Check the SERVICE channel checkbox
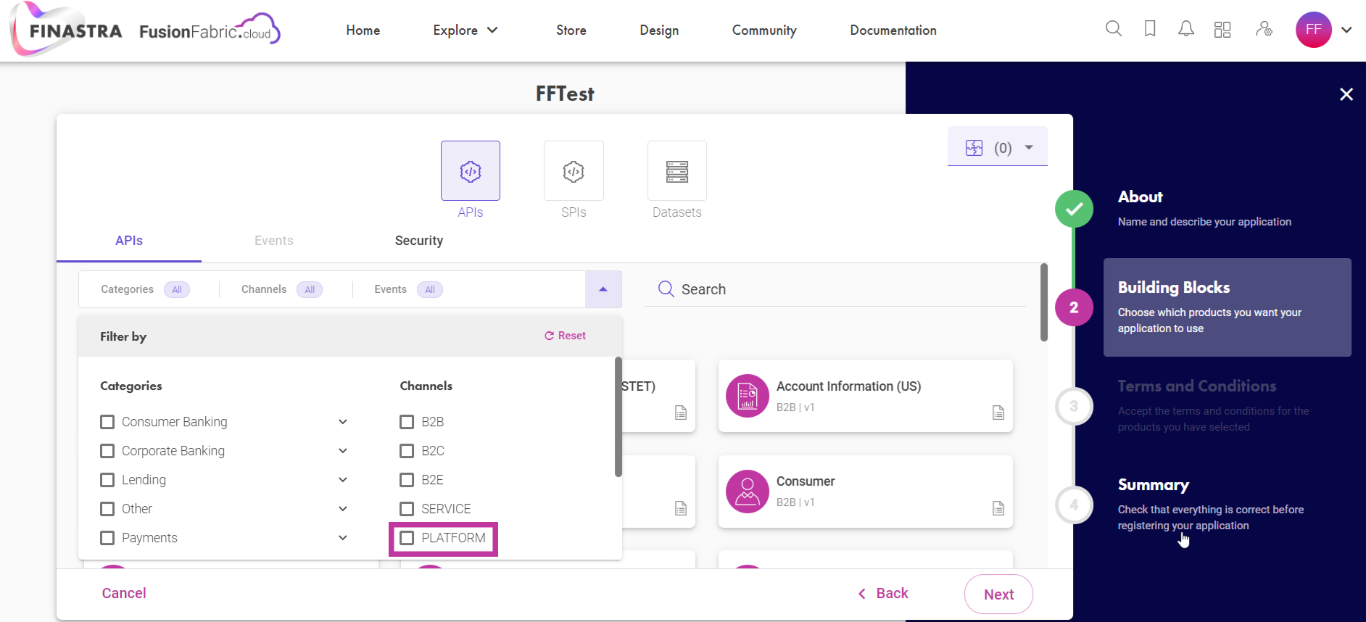1366x622 pixels. [407, 509]
